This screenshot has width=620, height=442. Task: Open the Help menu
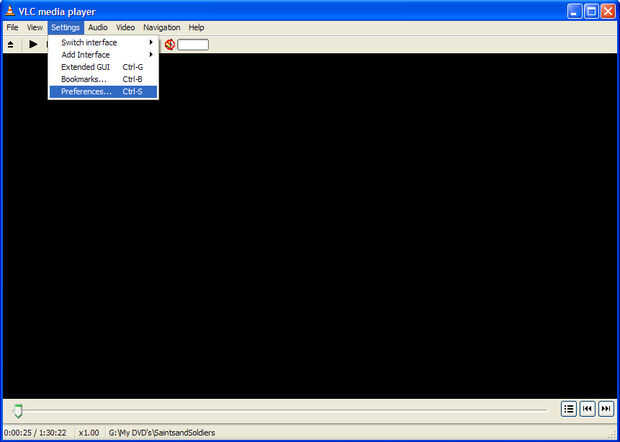point(196,27)
